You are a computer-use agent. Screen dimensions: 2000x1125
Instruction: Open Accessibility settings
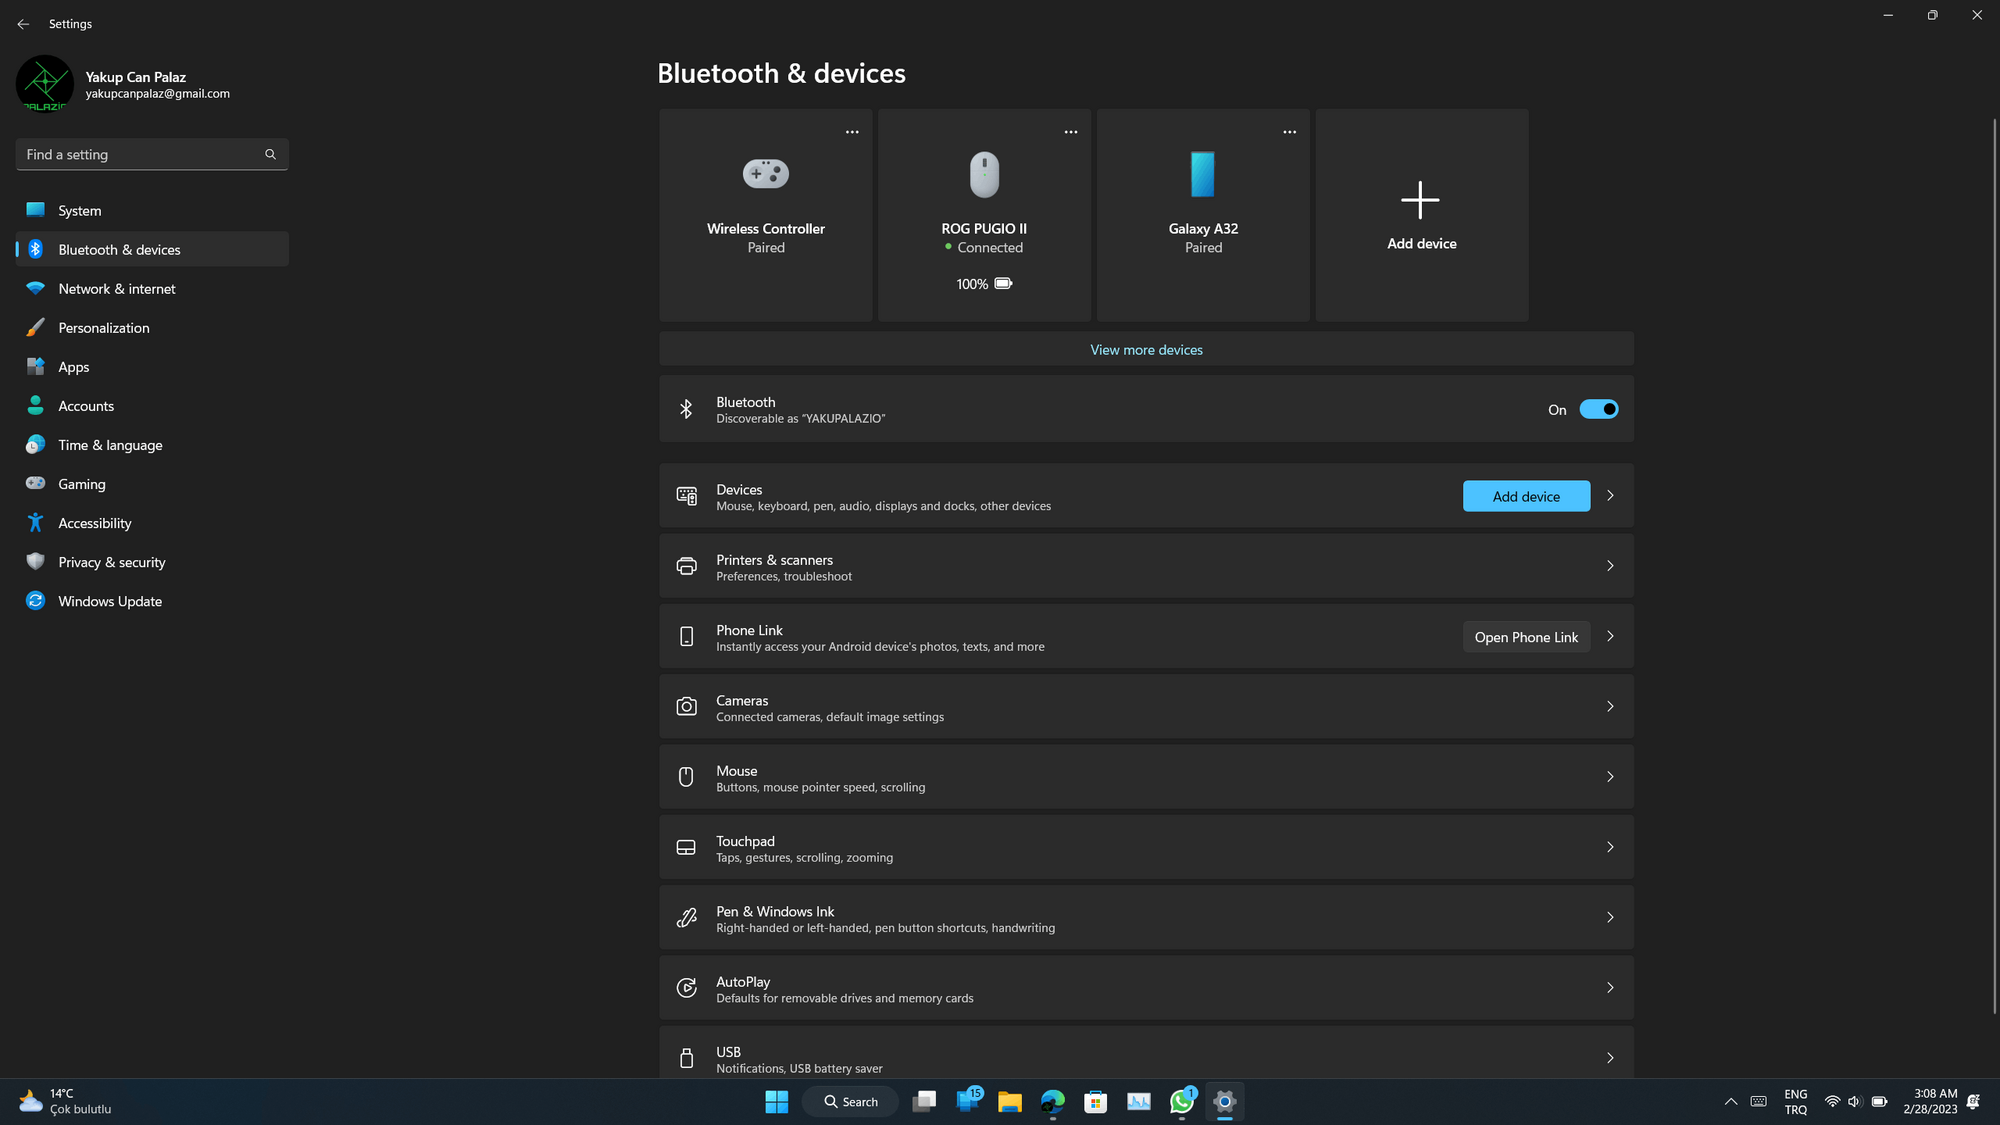pyautogui.click(x=152, y=522)
